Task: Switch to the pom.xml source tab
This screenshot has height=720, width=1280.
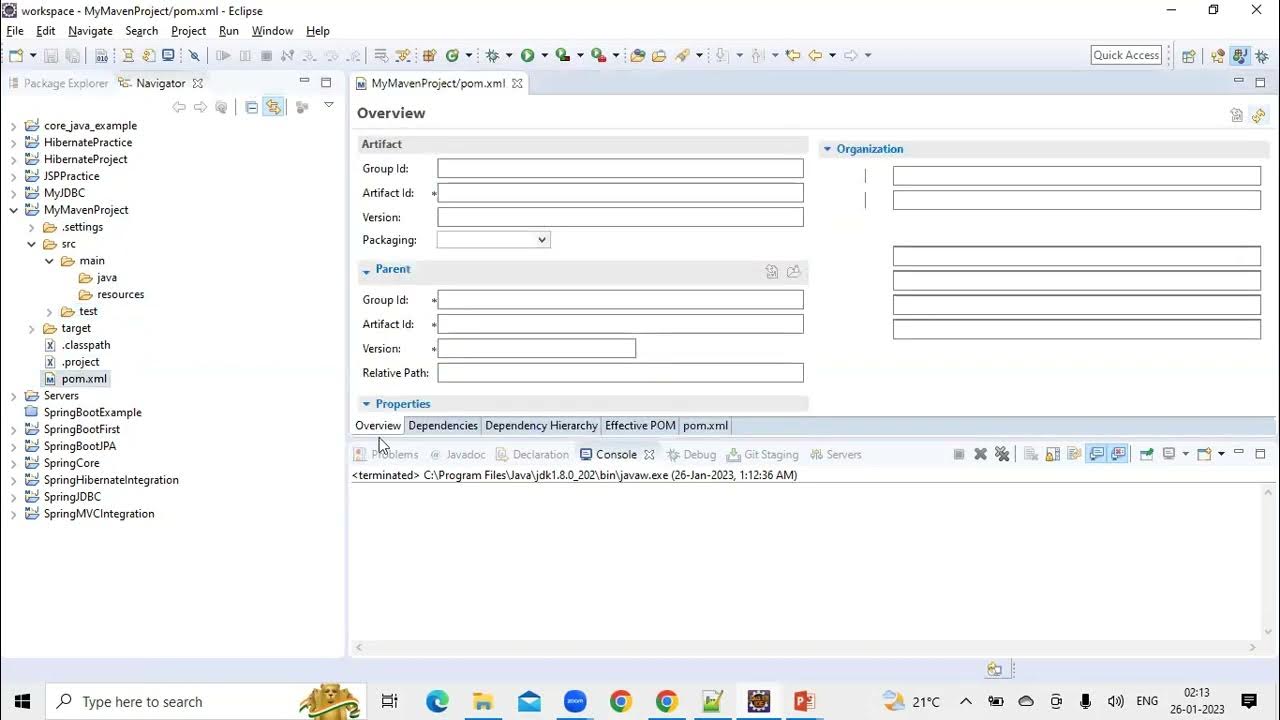Action: pos(705,426)
